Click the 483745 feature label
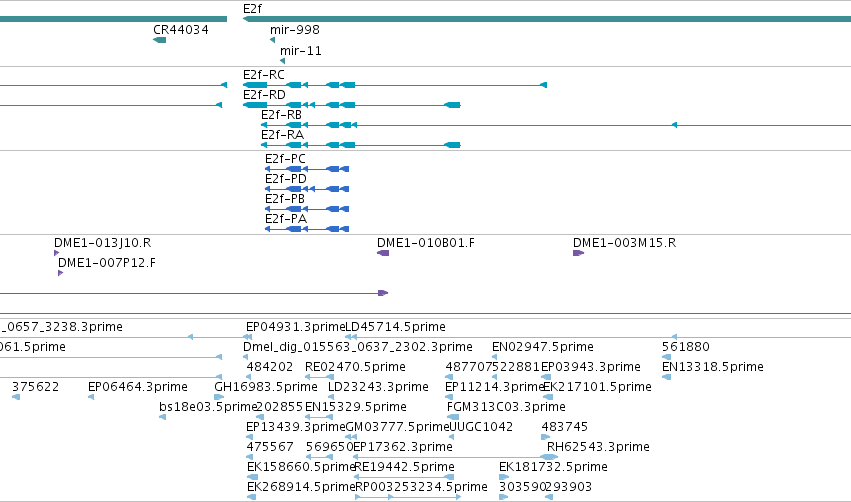 565,428
